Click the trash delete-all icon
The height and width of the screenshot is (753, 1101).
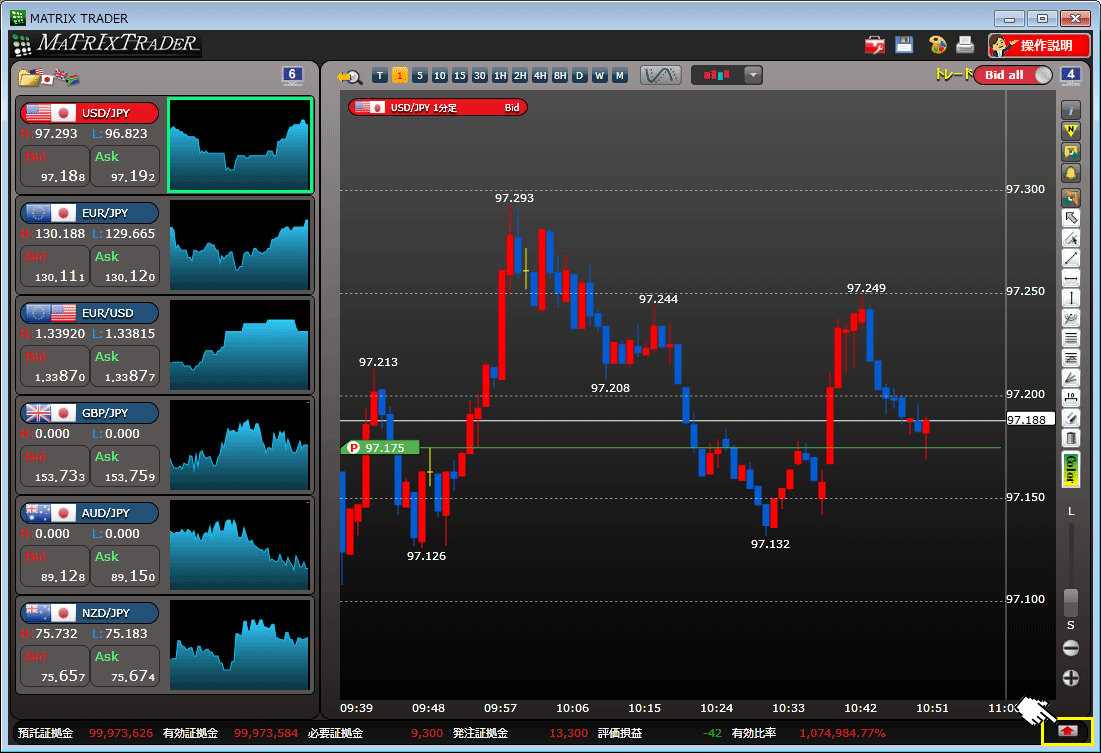(1070, 438)
